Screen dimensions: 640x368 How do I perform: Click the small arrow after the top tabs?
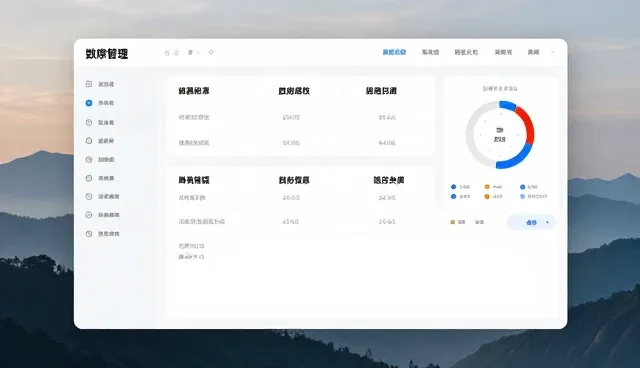553,52
